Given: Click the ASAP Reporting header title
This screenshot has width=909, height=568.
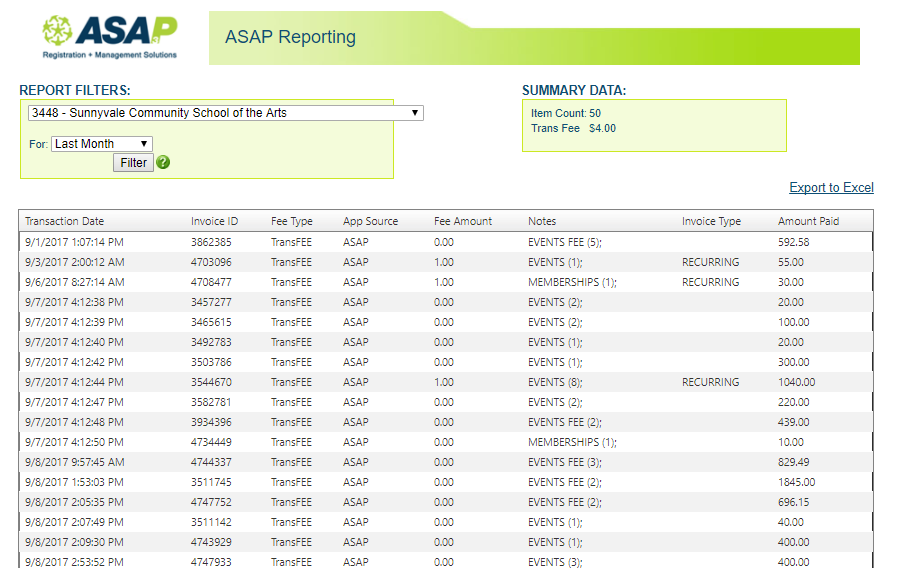Looking at the screenshot, I should pyautogui.click(x=290, y=37).
